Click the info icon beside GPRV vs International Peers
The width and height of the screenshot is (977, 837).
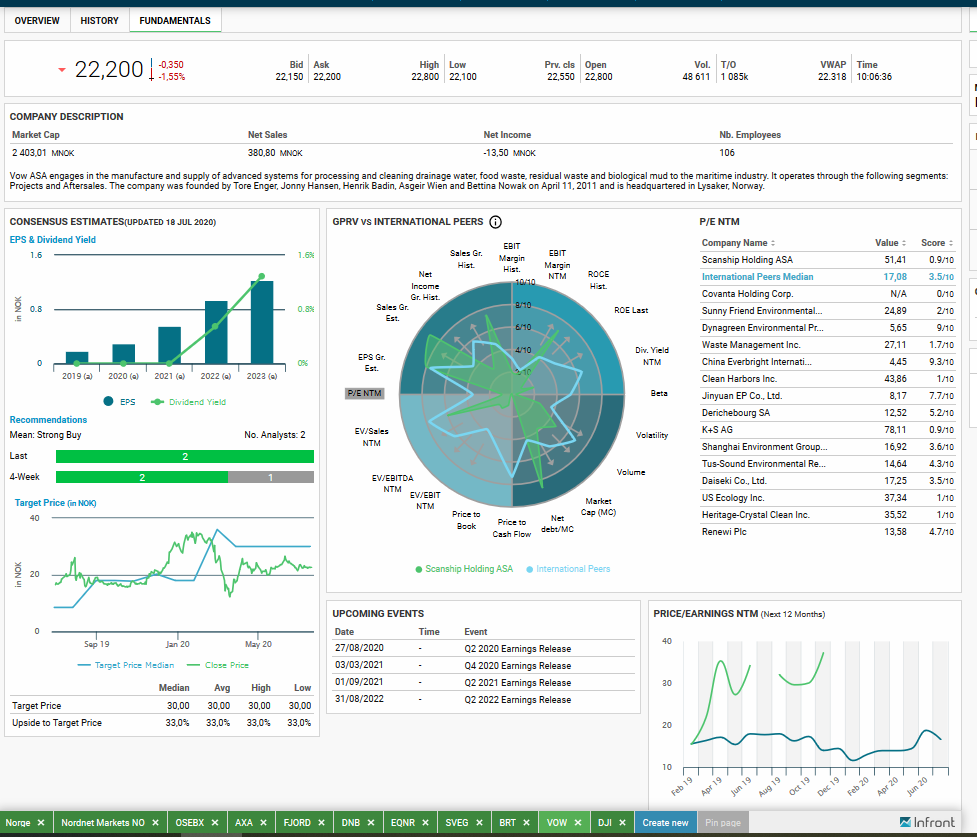[495, 222]
